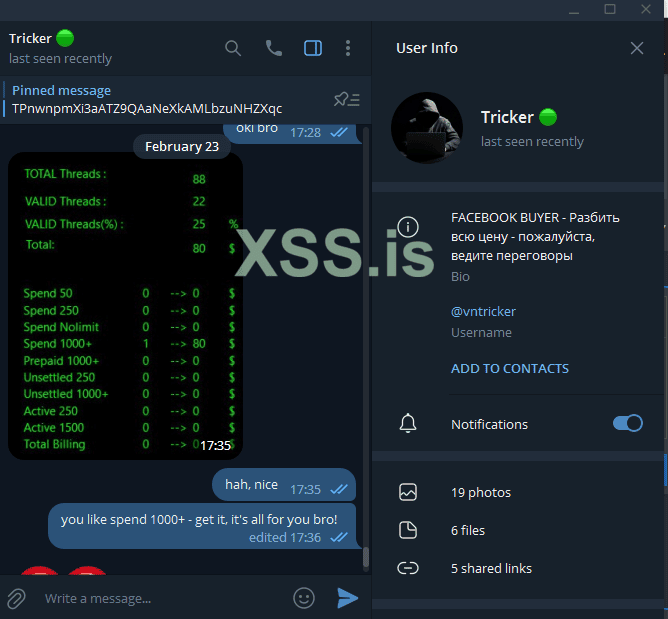Maximize the Telegram window
Screen dimensions: 668x619
click(x=610, y=9)
